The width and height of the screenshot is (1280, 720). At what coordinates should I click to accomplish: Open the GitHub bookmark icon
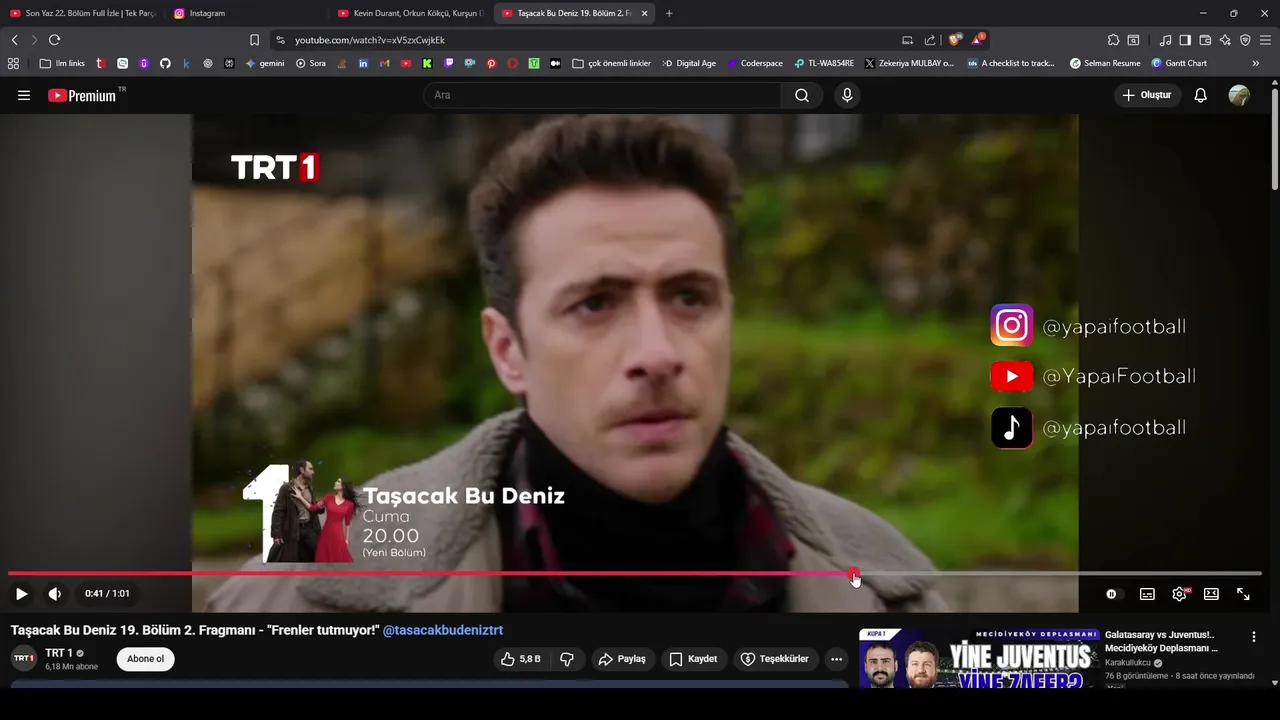pos(165,63)
